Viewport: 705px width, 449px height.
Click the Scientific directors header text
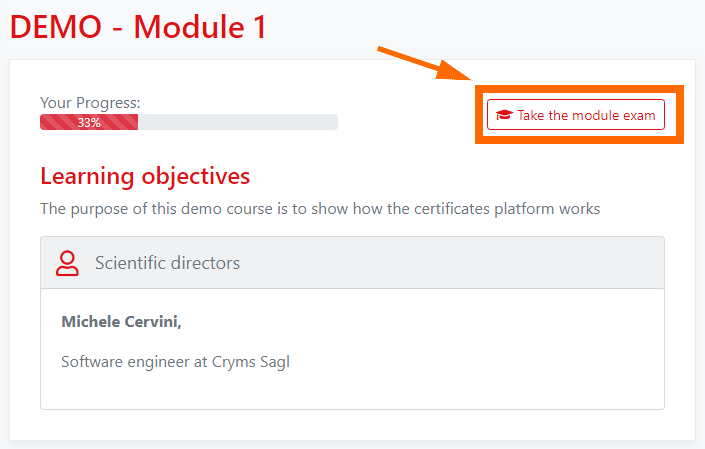167,263
